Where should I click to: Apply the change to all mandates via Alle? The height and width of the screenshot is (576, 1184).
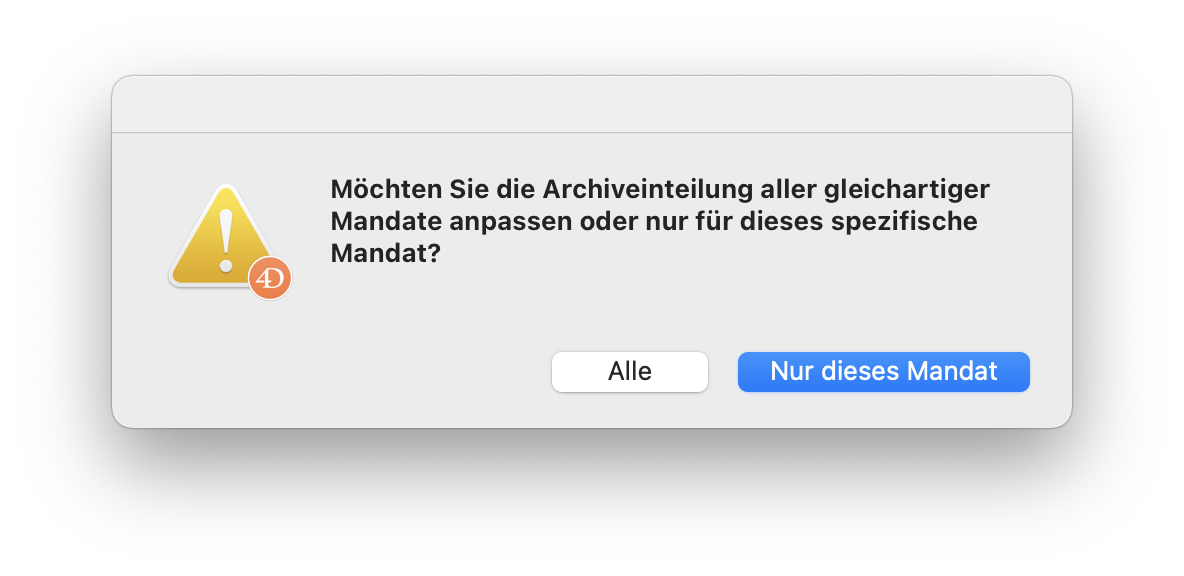click(x=630, y=371)
